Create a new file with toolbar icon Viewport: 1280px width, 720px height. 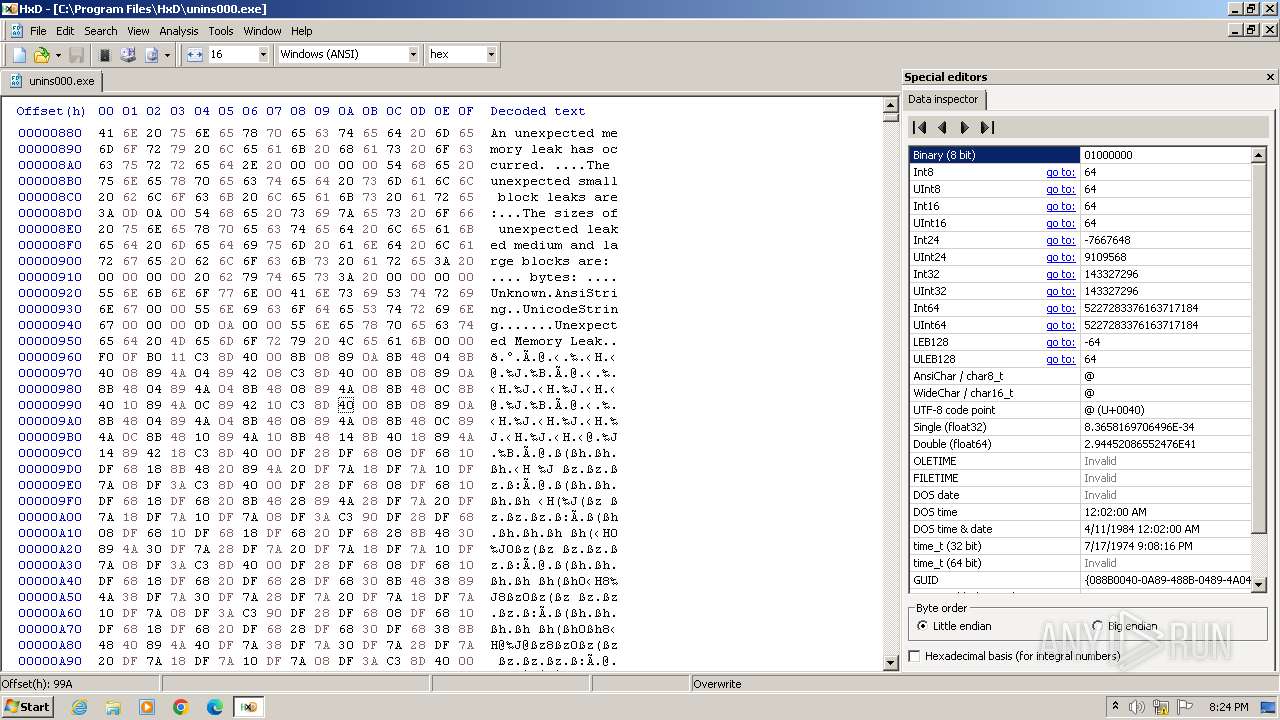coord(19,55)
